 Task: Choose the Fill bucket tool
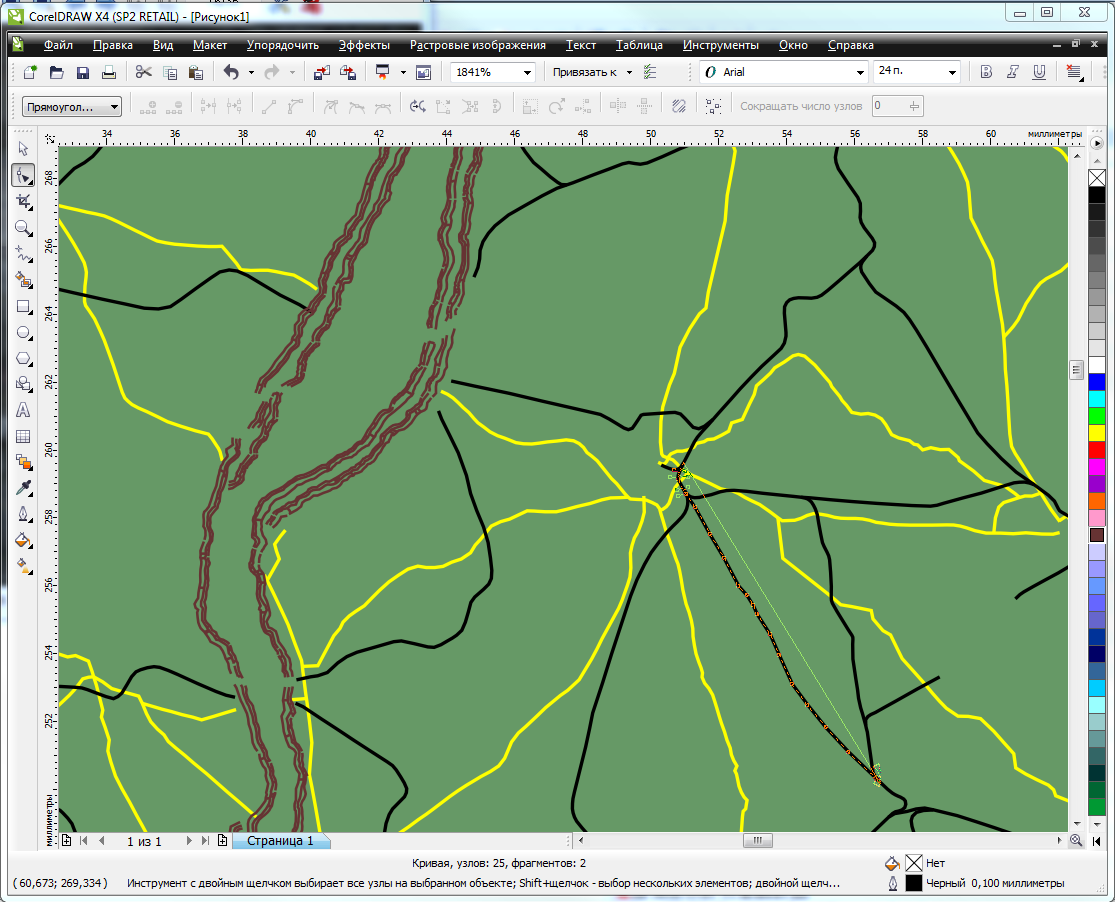23,541
